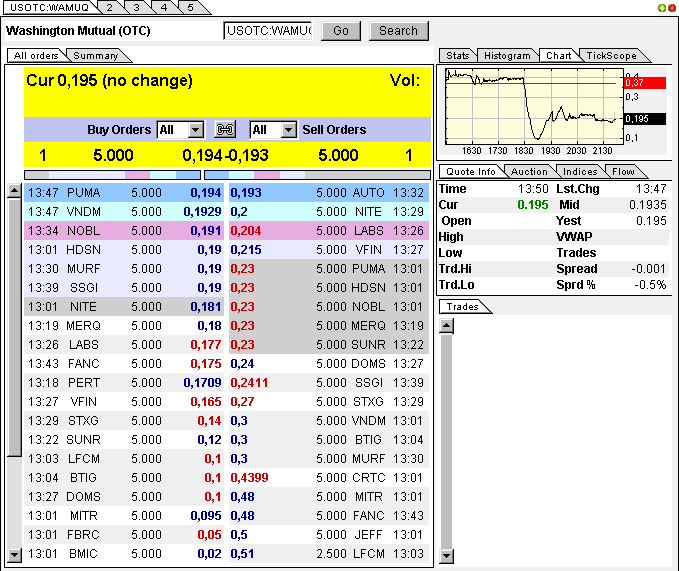Click the Mid value 0.1935
679x571 pixels.
647,205
